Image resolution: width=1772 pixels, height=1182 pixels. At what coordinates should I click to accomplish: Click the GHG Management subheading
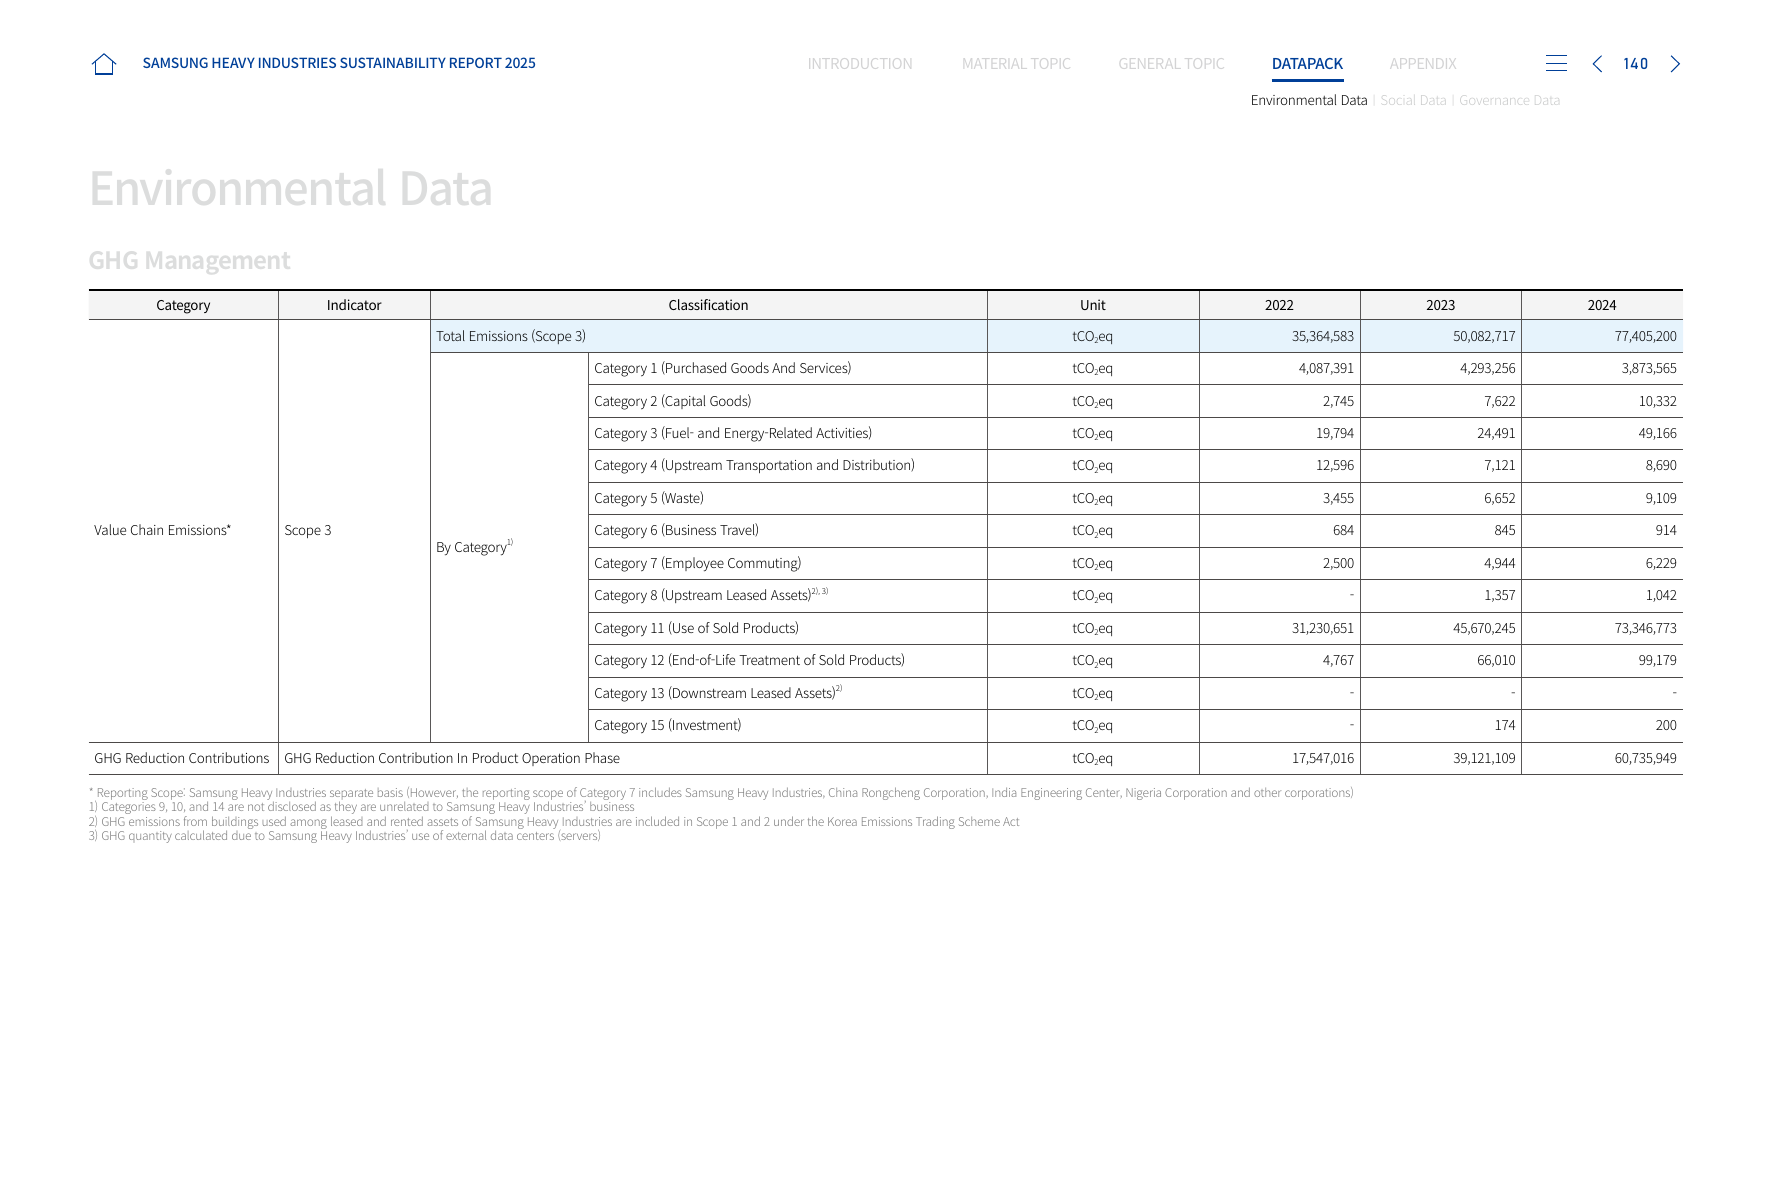(x=189, y=261)
